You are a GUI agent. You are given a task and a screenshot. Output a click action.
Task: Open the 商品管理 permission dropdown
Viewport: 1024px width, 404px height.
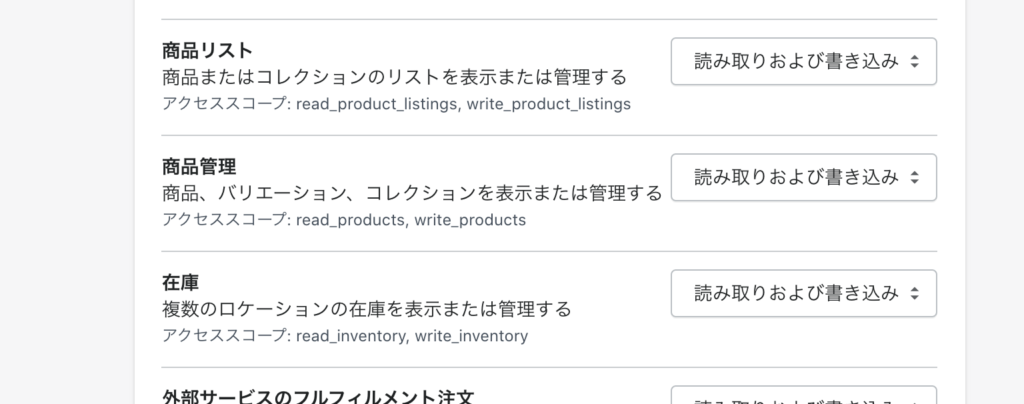tap(803, 178)
